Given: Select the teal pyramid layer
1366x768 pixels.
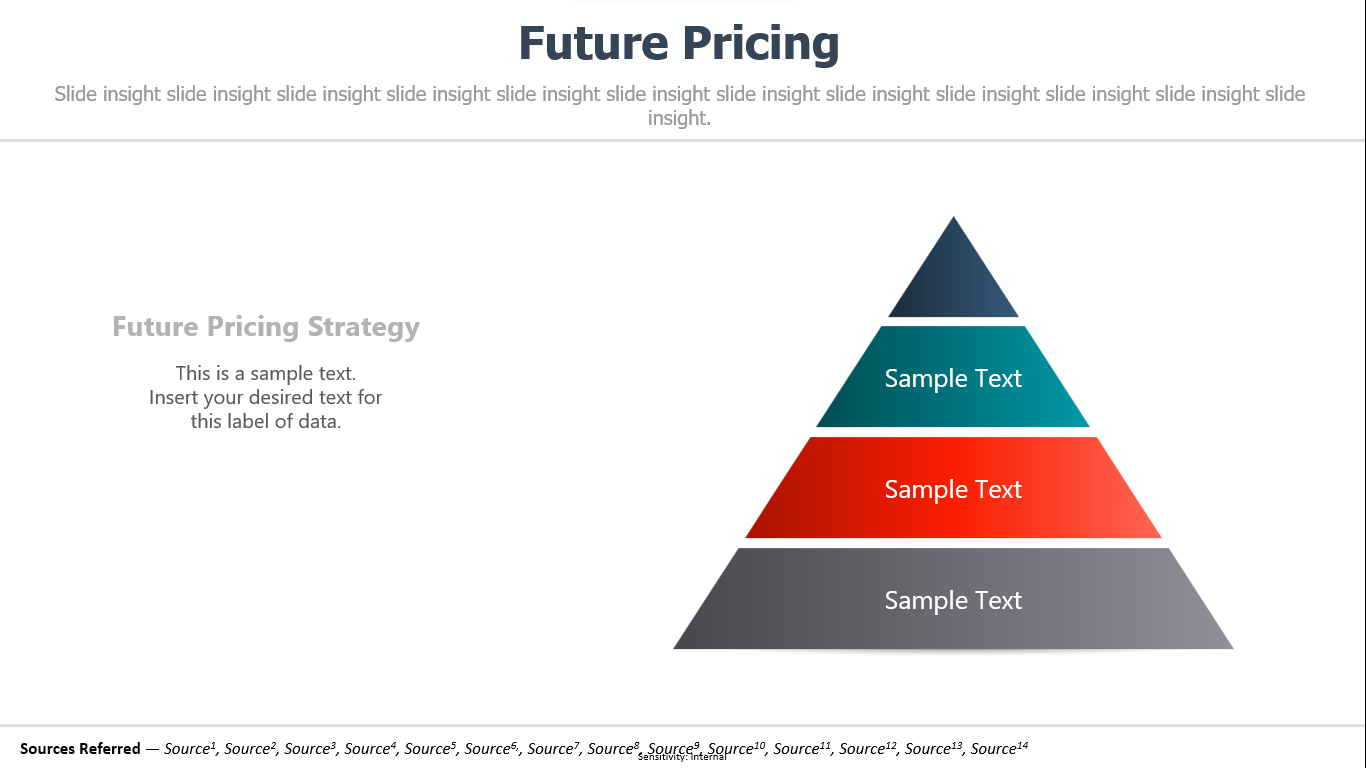Looking at the screenshot, I should pyautogui.click(x=953, y=377).
